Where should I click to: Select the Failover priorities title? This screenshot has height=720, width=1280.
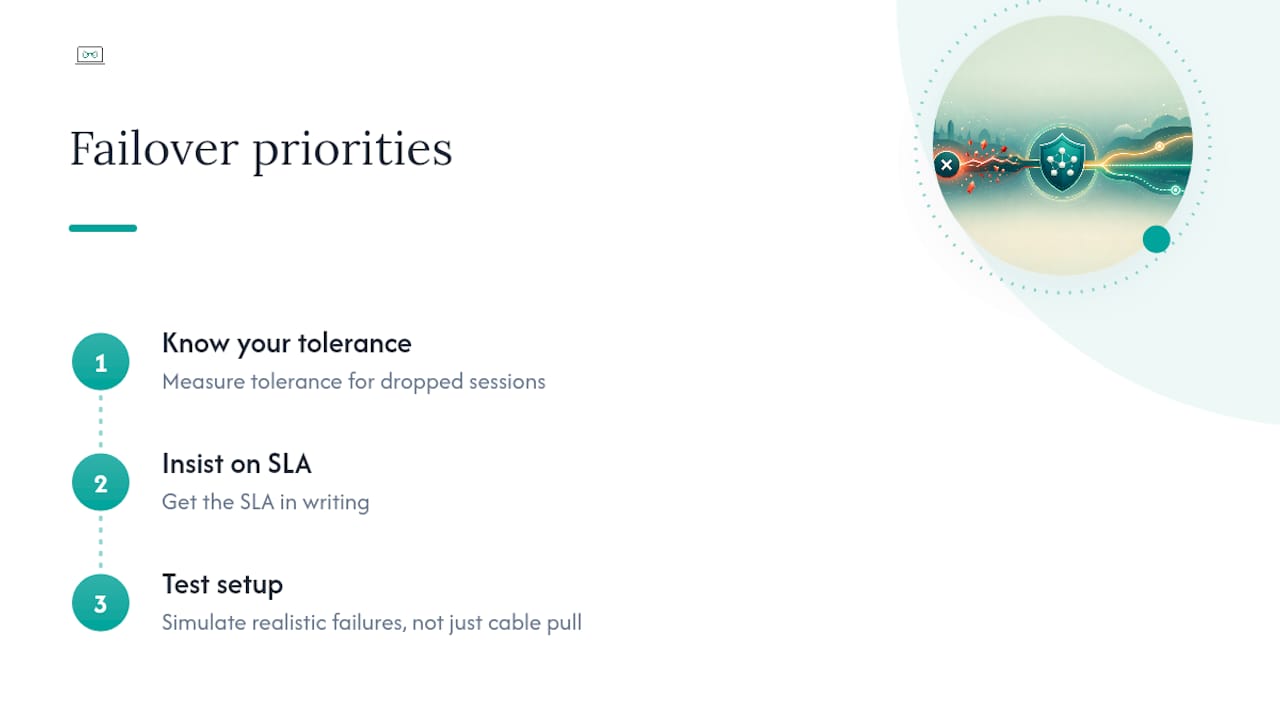click(x=261, y=149)
